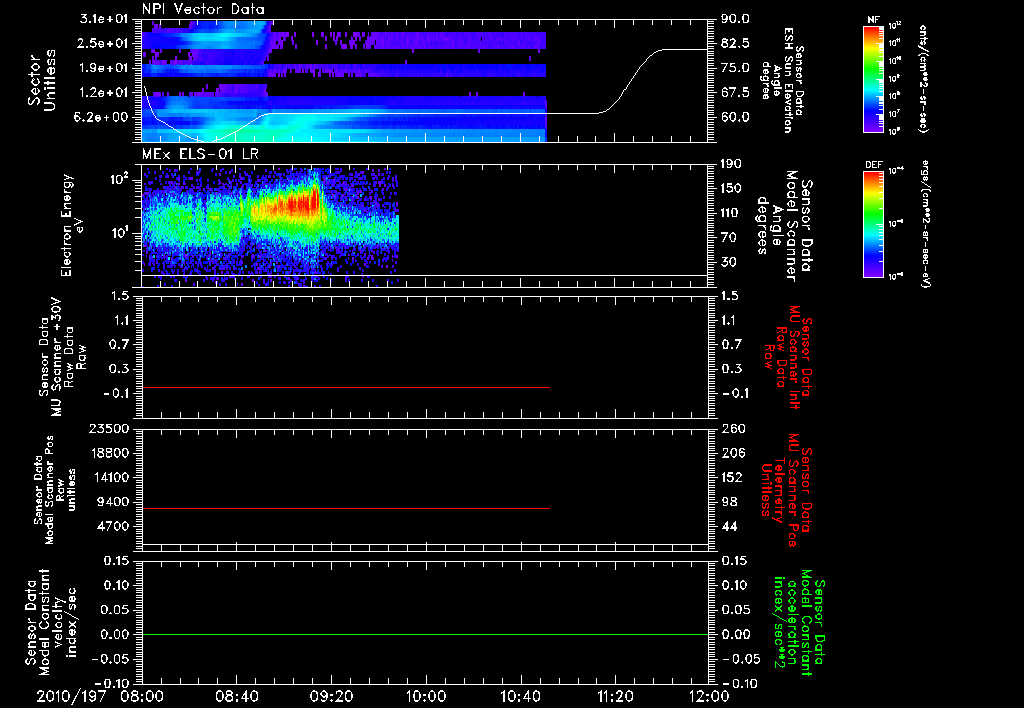This screenshot has height=708, width=1024.
Task: Click the red line in Scanner Pos plot
Action: (x=345, y=508)
